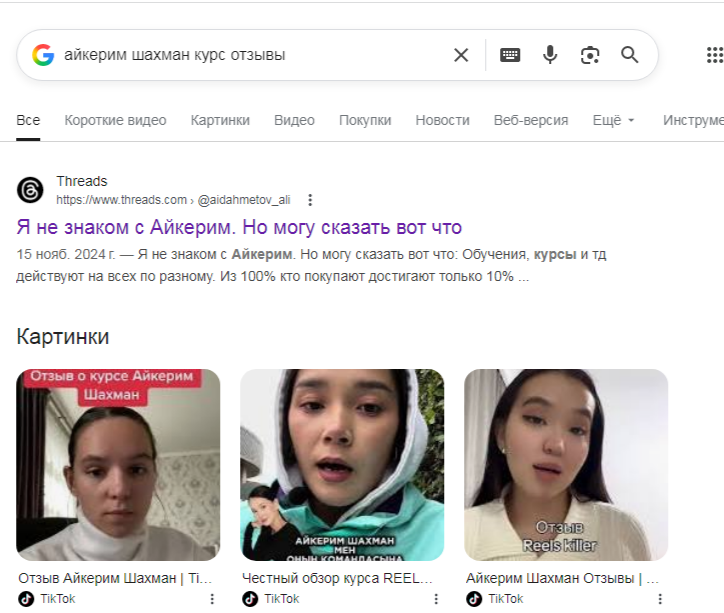Clear the search query with X icon

point(461,55)
